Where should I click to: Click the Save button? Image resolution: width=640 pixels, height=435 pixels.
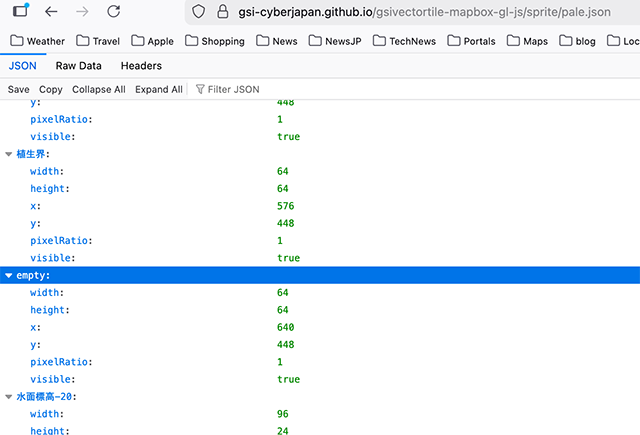tap(18, 89)
